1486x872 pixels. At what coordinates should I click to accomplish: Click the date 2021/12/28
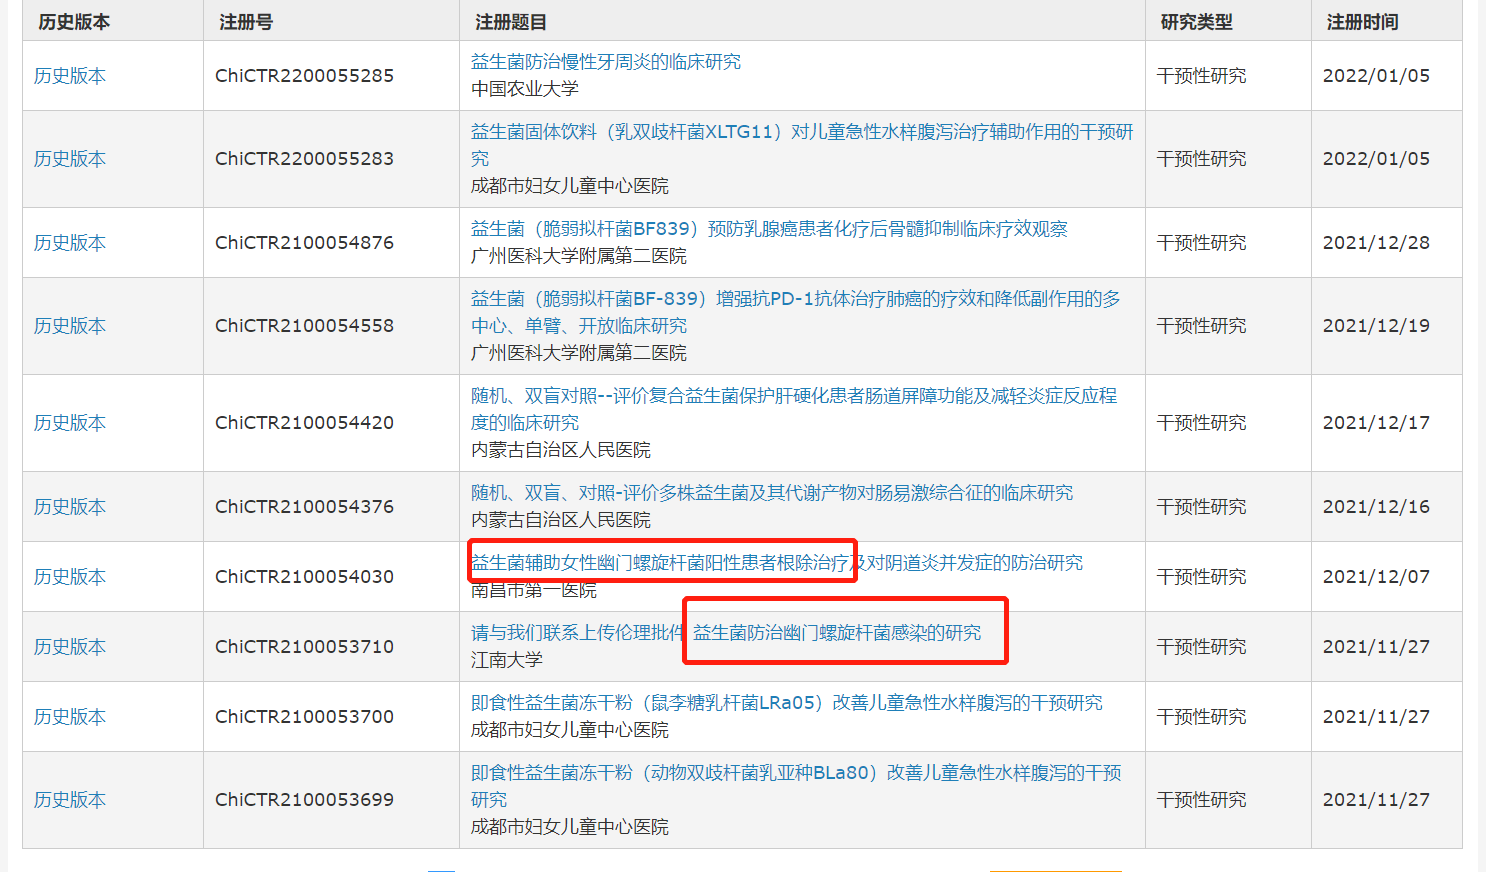click(x=1377, y=243)
